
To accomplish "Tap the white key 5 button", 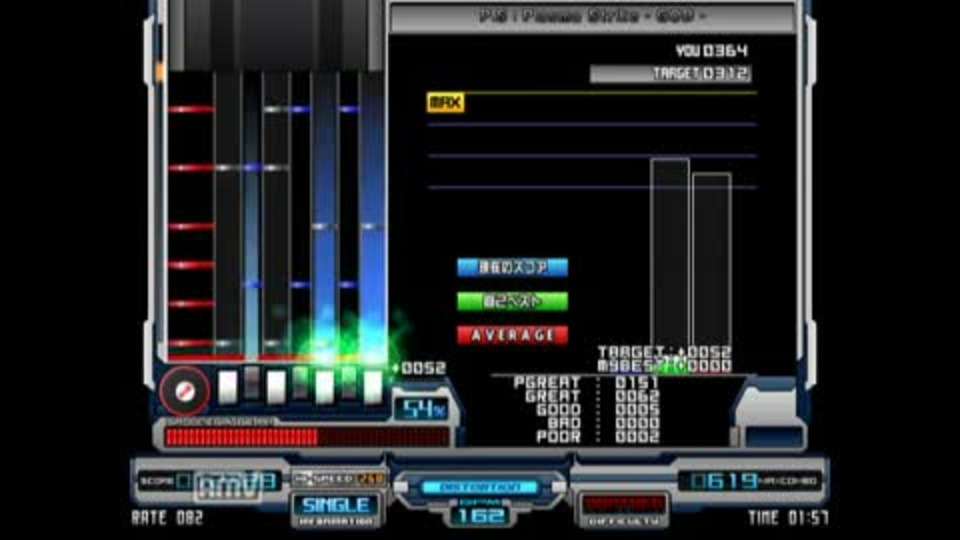I will (x=324, y=387).
